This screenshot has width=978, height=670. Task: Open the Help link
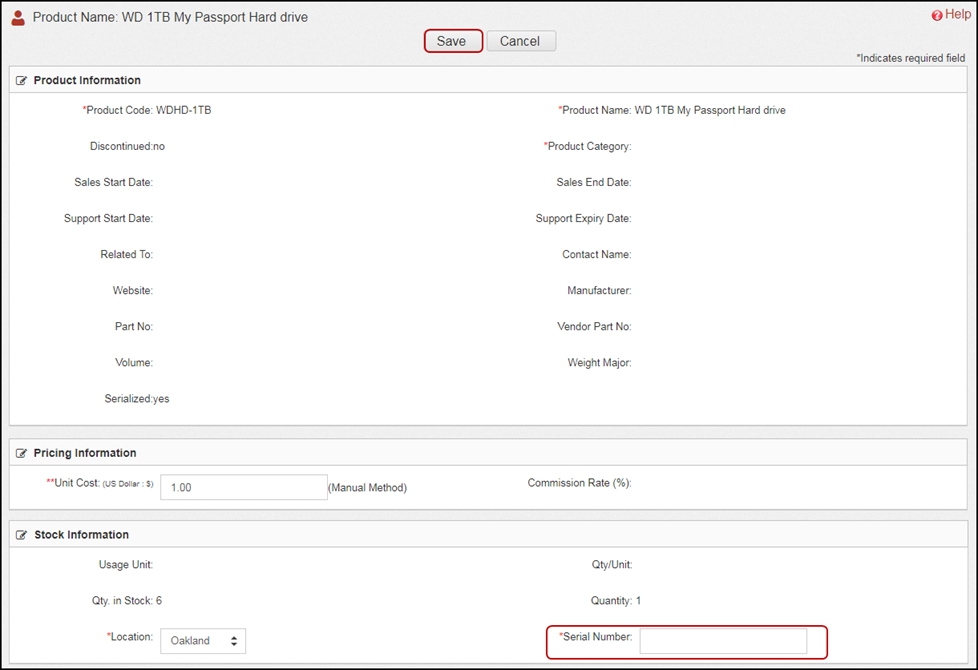[957, 14]
